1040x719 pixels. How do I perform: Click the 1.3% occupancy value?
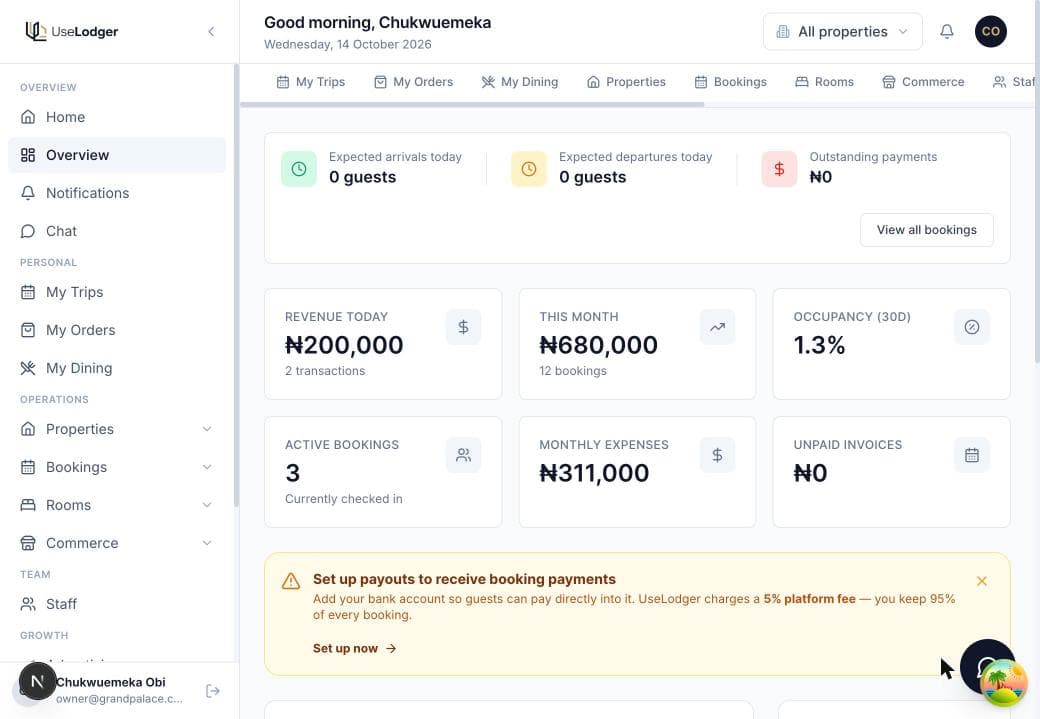point(819,345)
